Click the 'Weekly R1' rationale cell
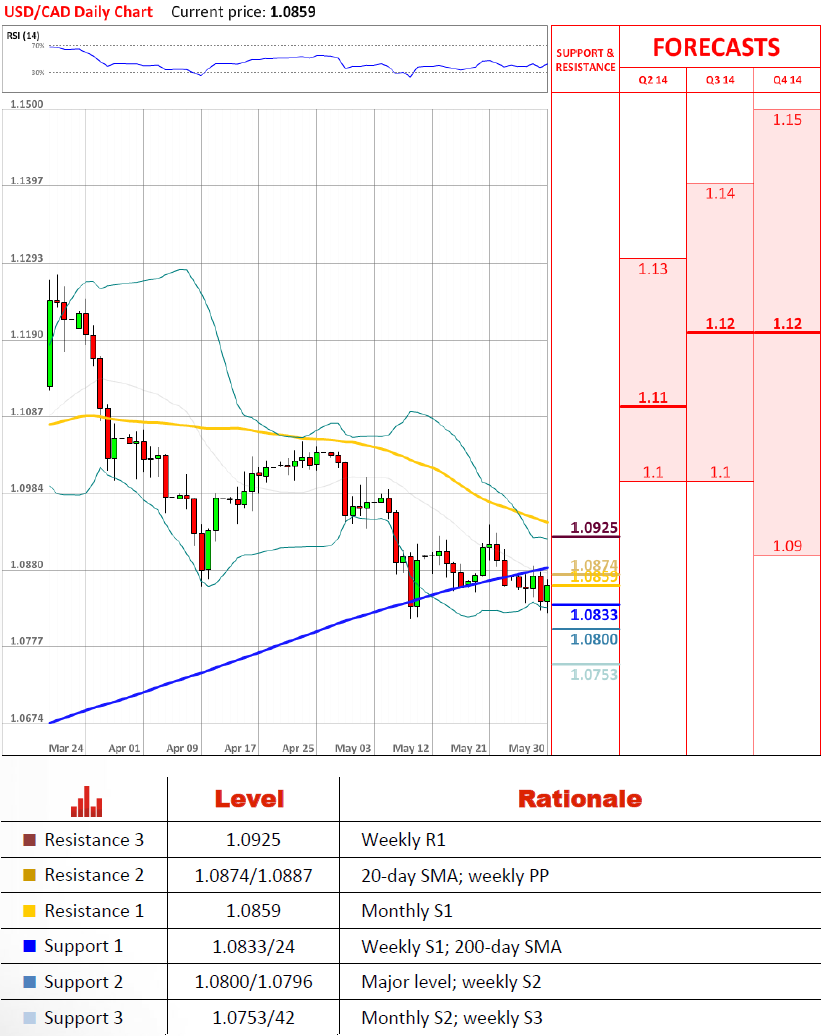This screenshot has width=822, height=1036. point(404,840)
